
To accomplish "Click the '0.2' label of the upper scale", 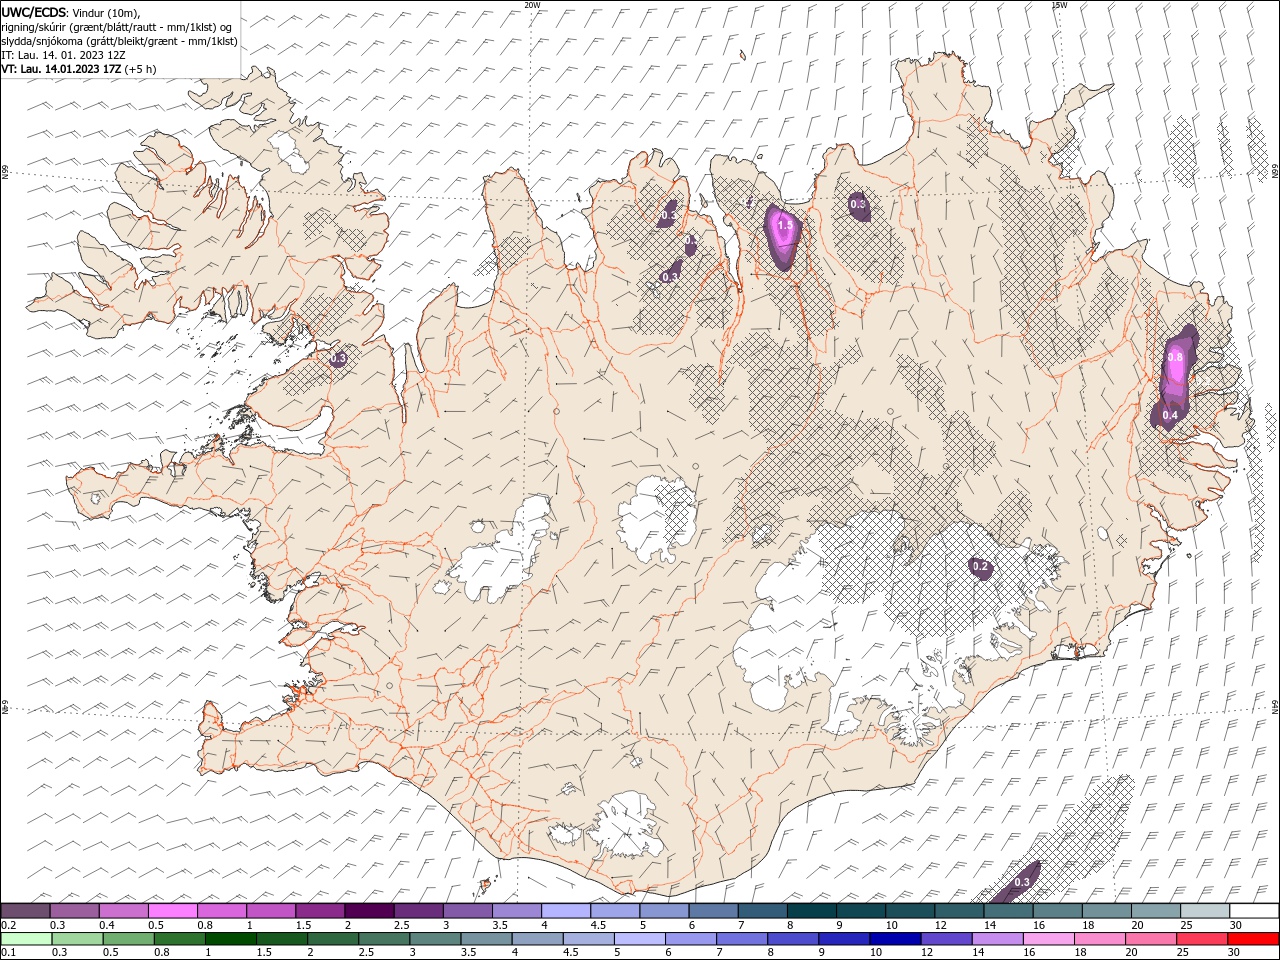I will click(x=8, y=925).
